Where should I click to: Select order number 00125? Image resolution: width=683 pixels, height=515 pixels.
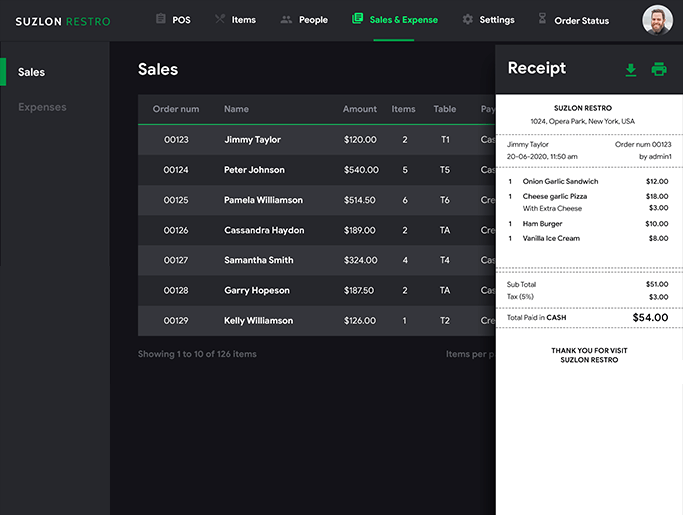pos(176,200)
